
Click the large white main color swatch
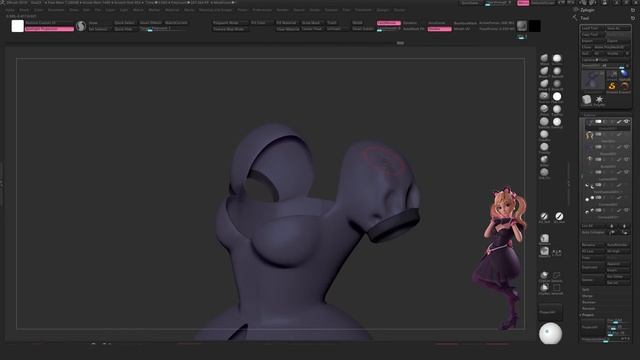[18, 26]
